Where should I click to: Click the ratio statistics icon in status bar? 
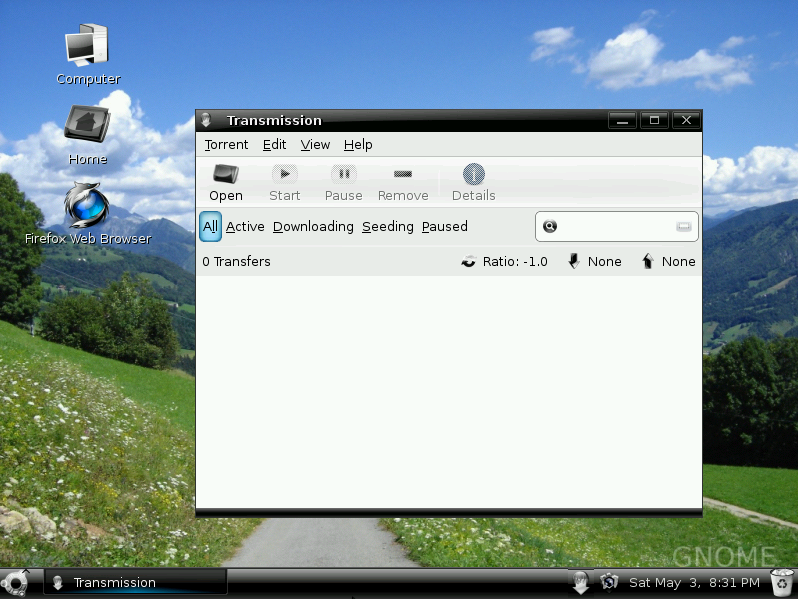coord(468,261)
